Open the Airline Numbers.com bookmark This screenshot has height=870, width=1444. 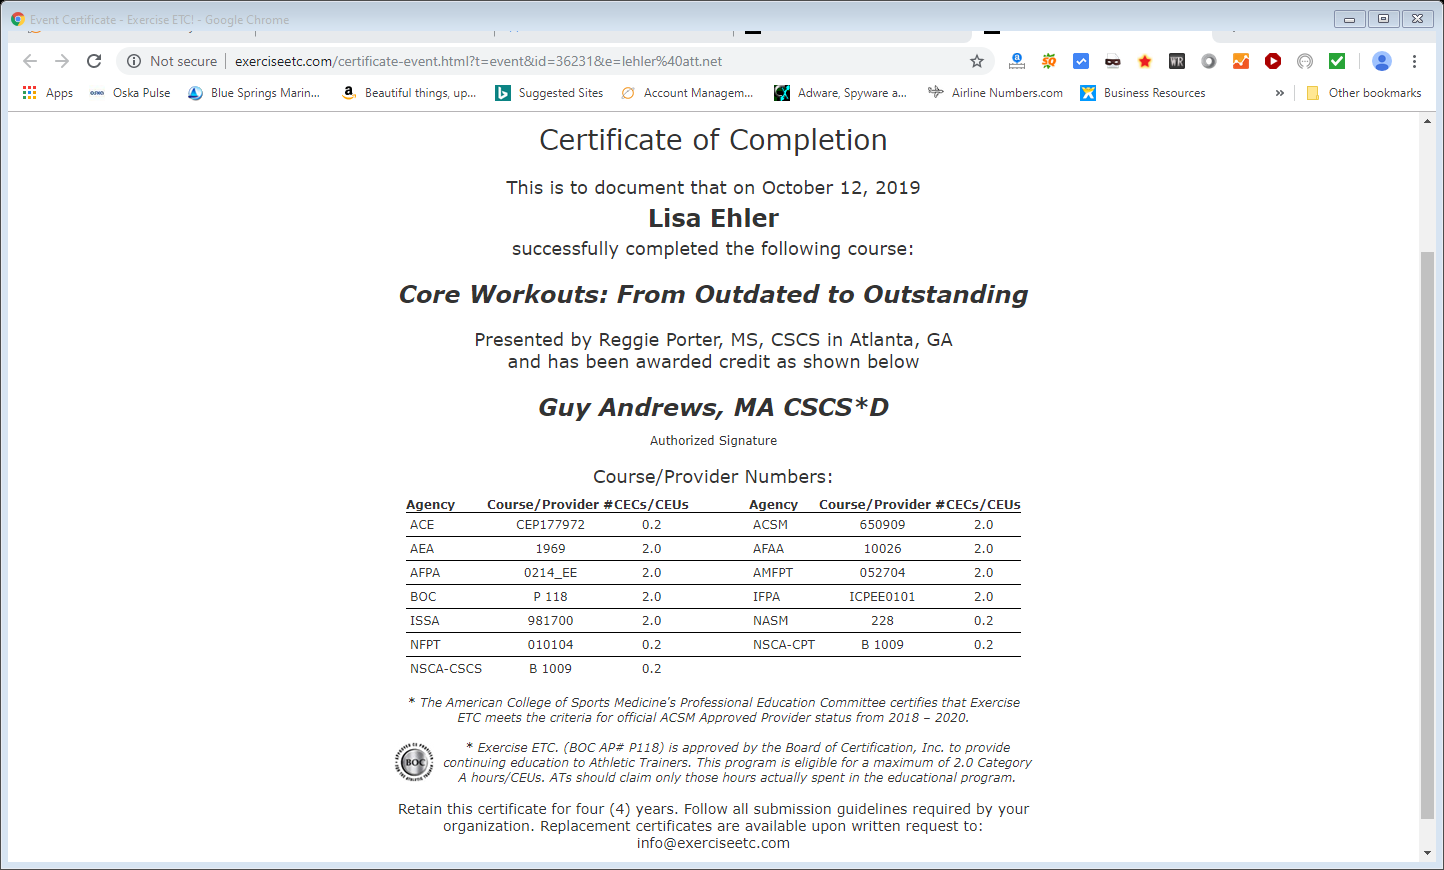(x=996, y=93)
